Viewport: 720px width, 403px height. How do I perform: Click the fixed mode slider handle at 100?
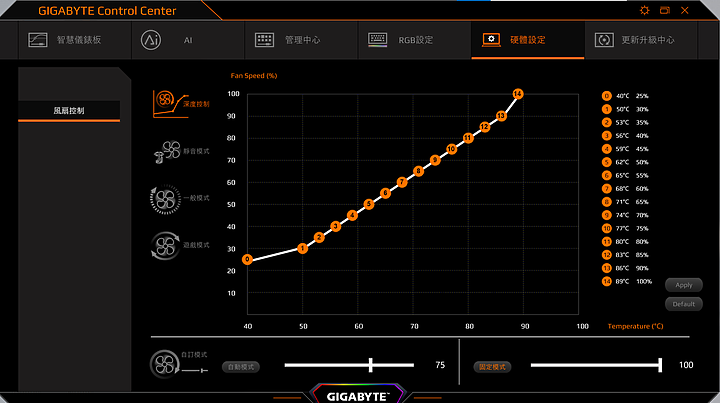tap(660, 365)
